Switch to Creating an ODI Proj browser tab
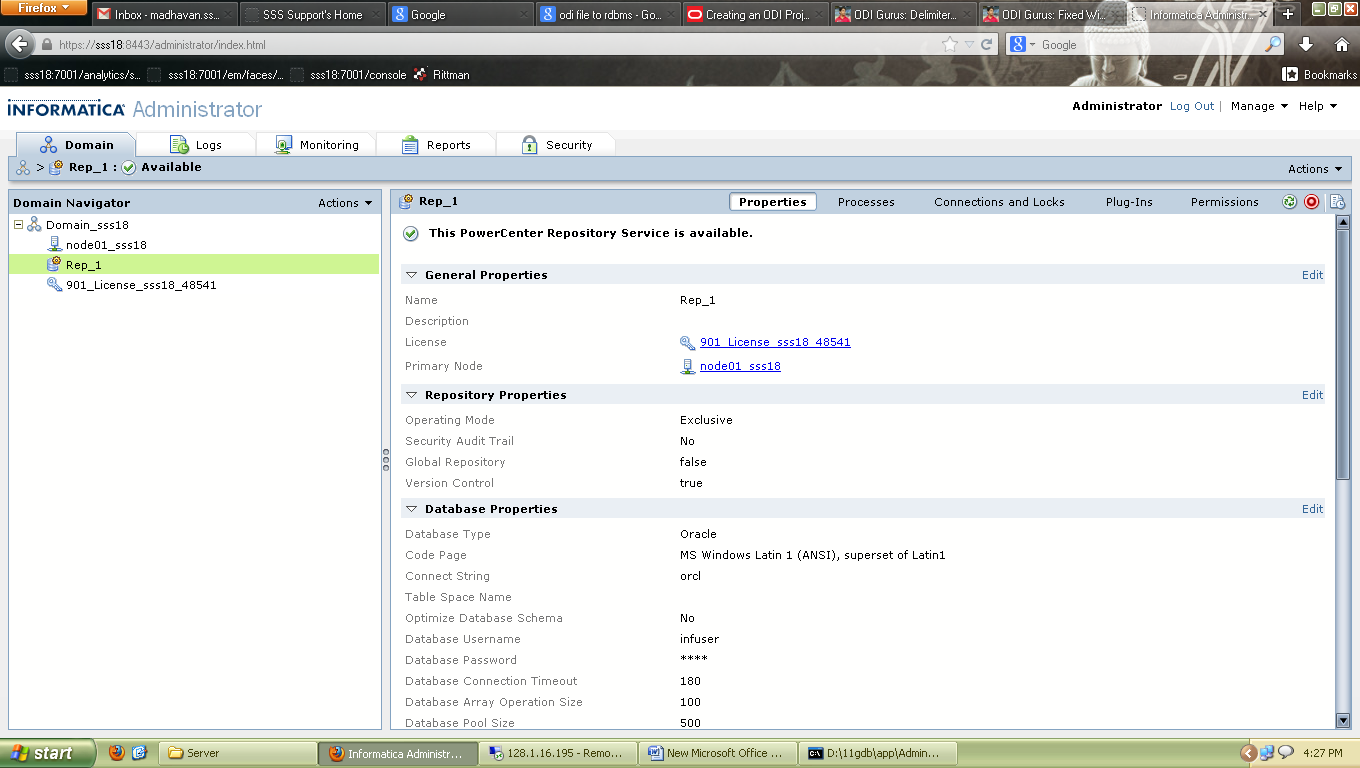This screenshot has width=1360, height=768. pyautogui.click(x=757, y=14)
